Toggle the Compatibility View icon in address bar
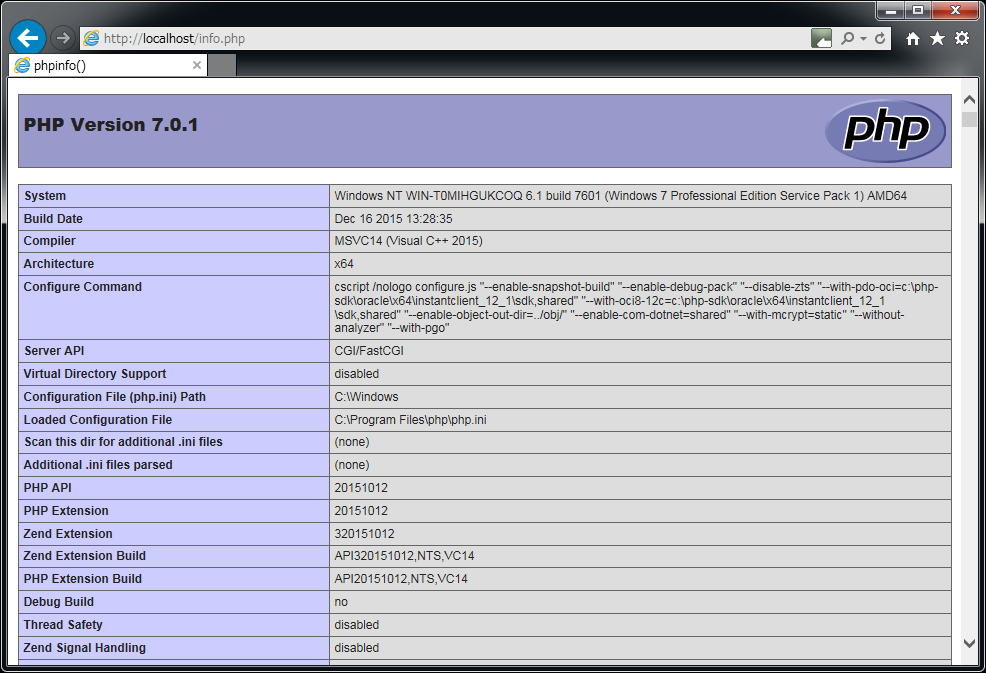The width and height of the screenshot is (986, 673). click(x=821, y=38)
